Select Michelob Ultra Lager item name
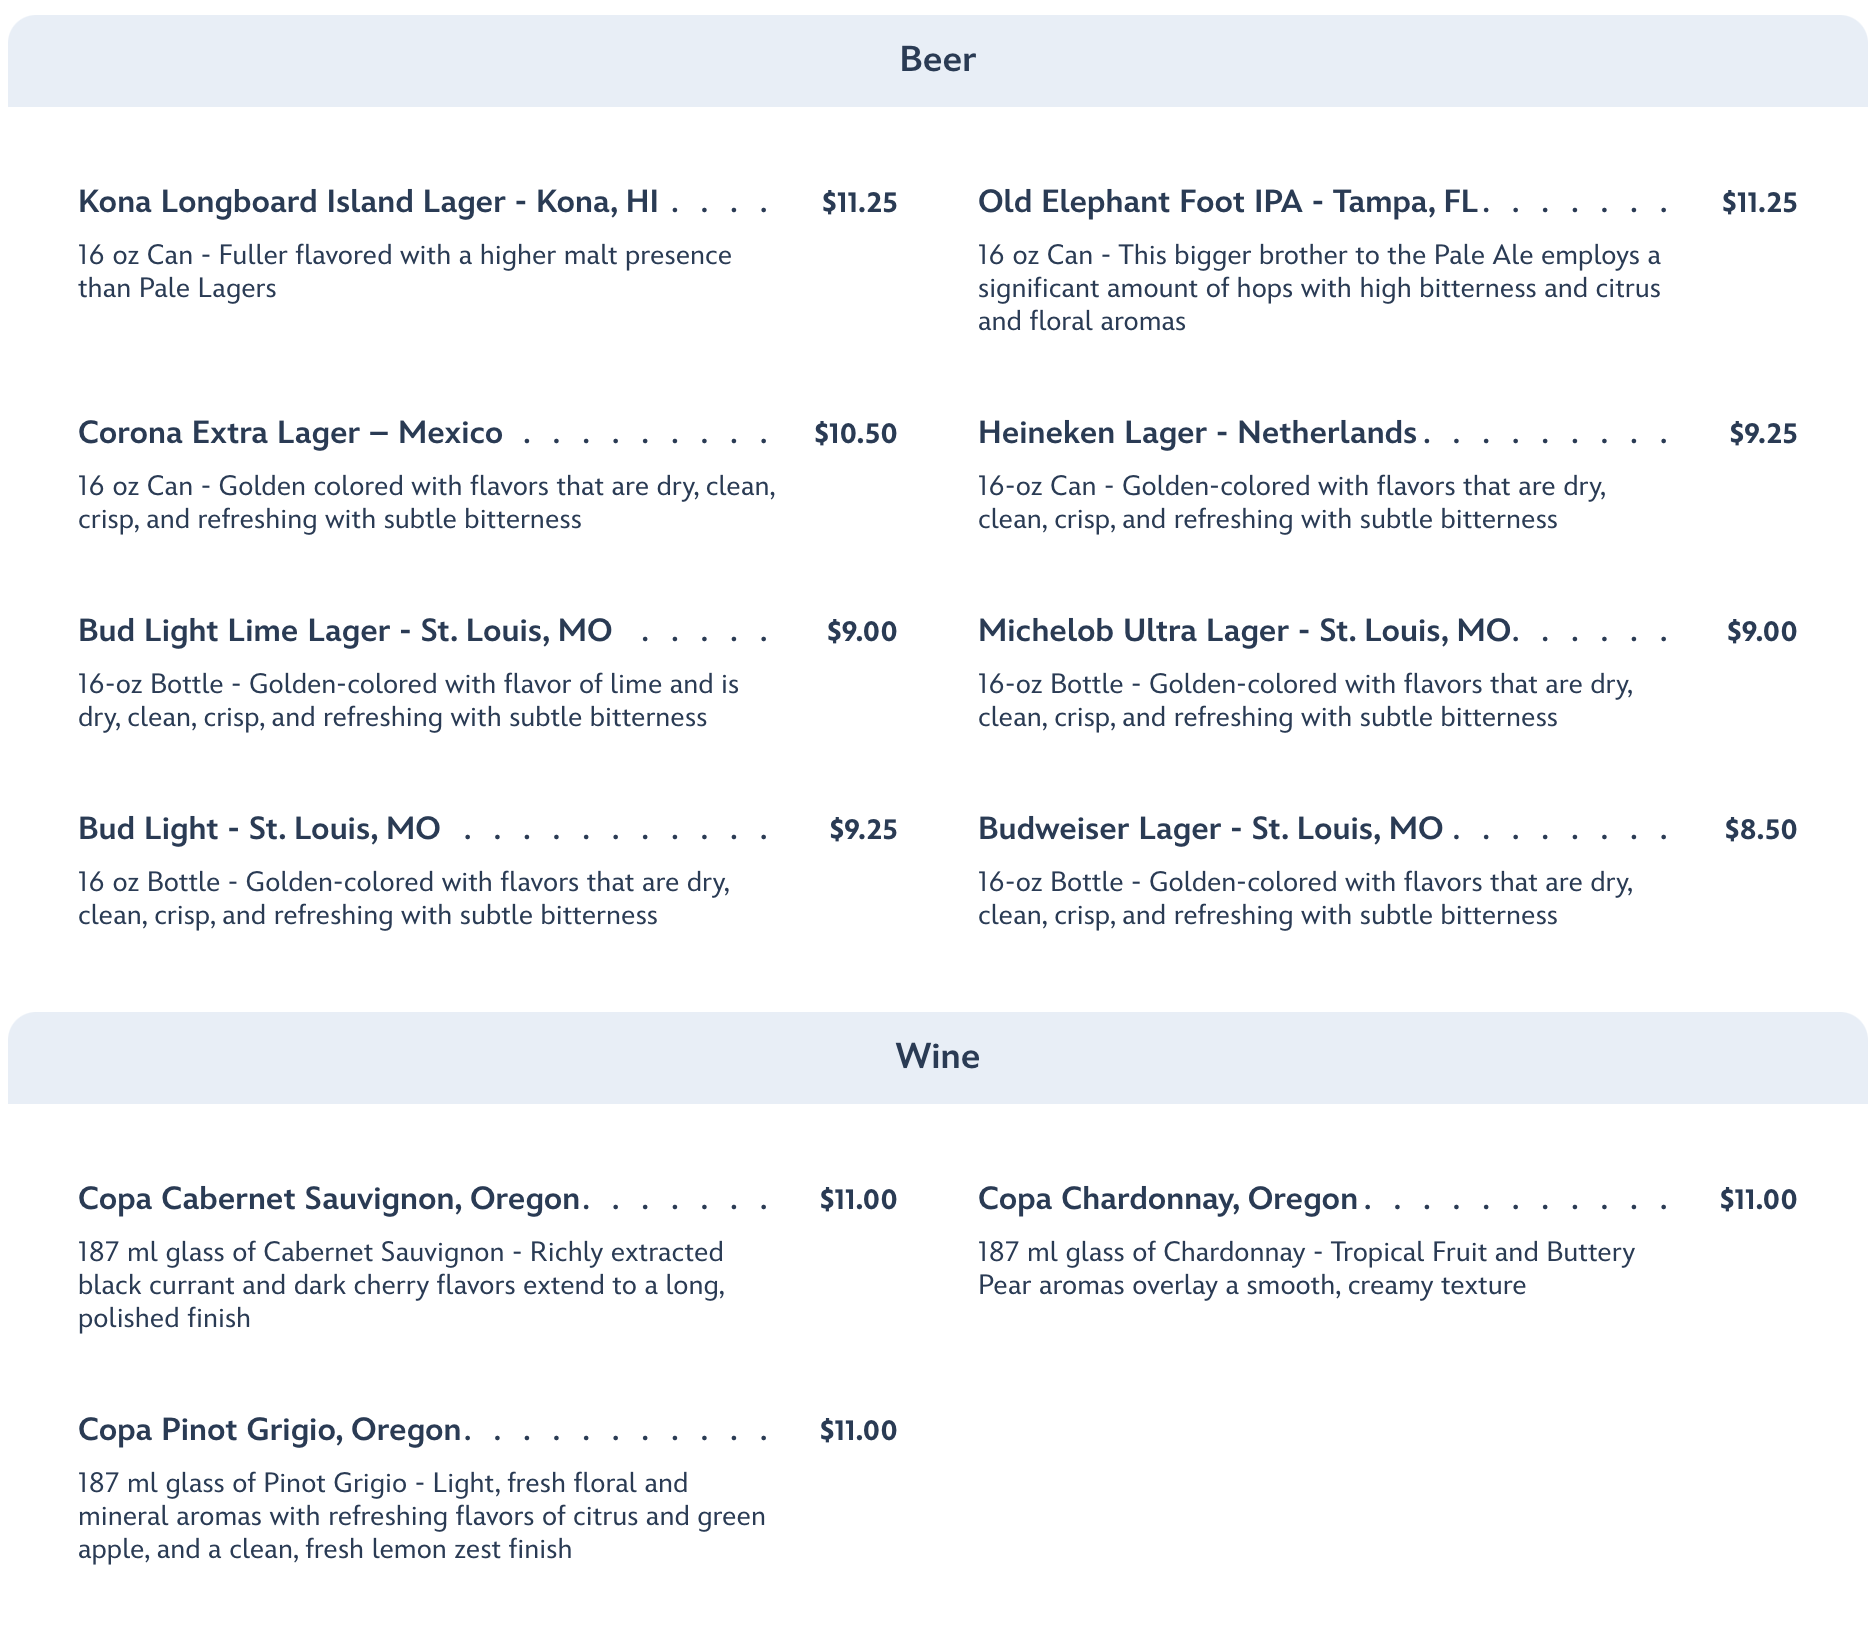The width and height of the screenshot is (1874, 1640). click(x=1244, y=631)
